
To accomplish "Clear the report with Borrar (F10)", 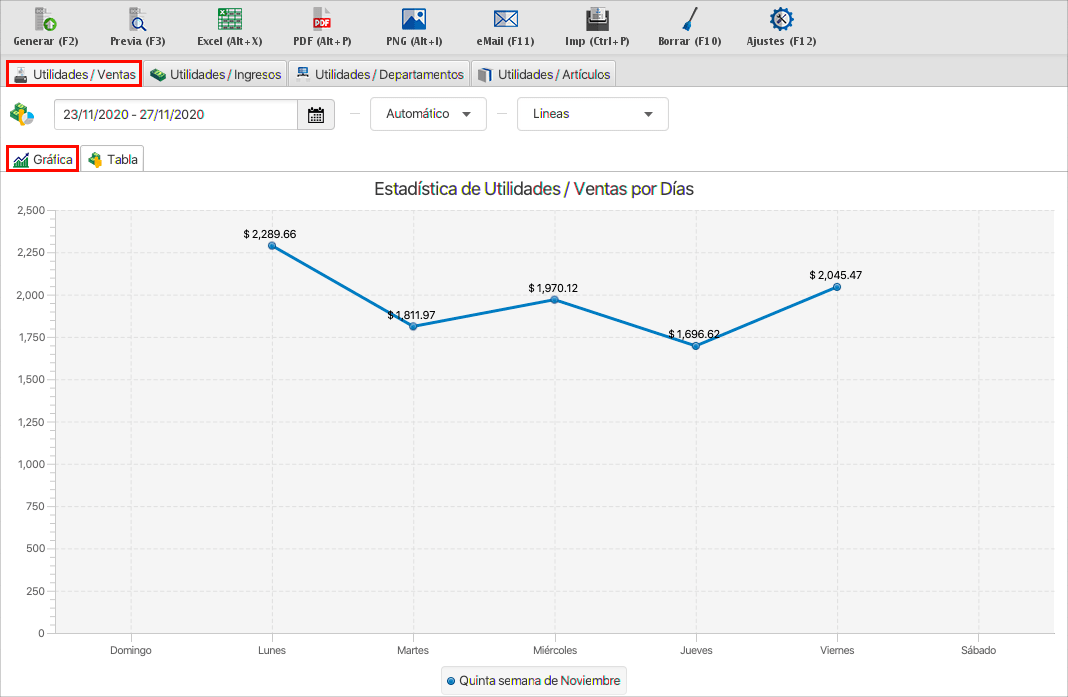I will pyautogui.click(x=689, y=20).
